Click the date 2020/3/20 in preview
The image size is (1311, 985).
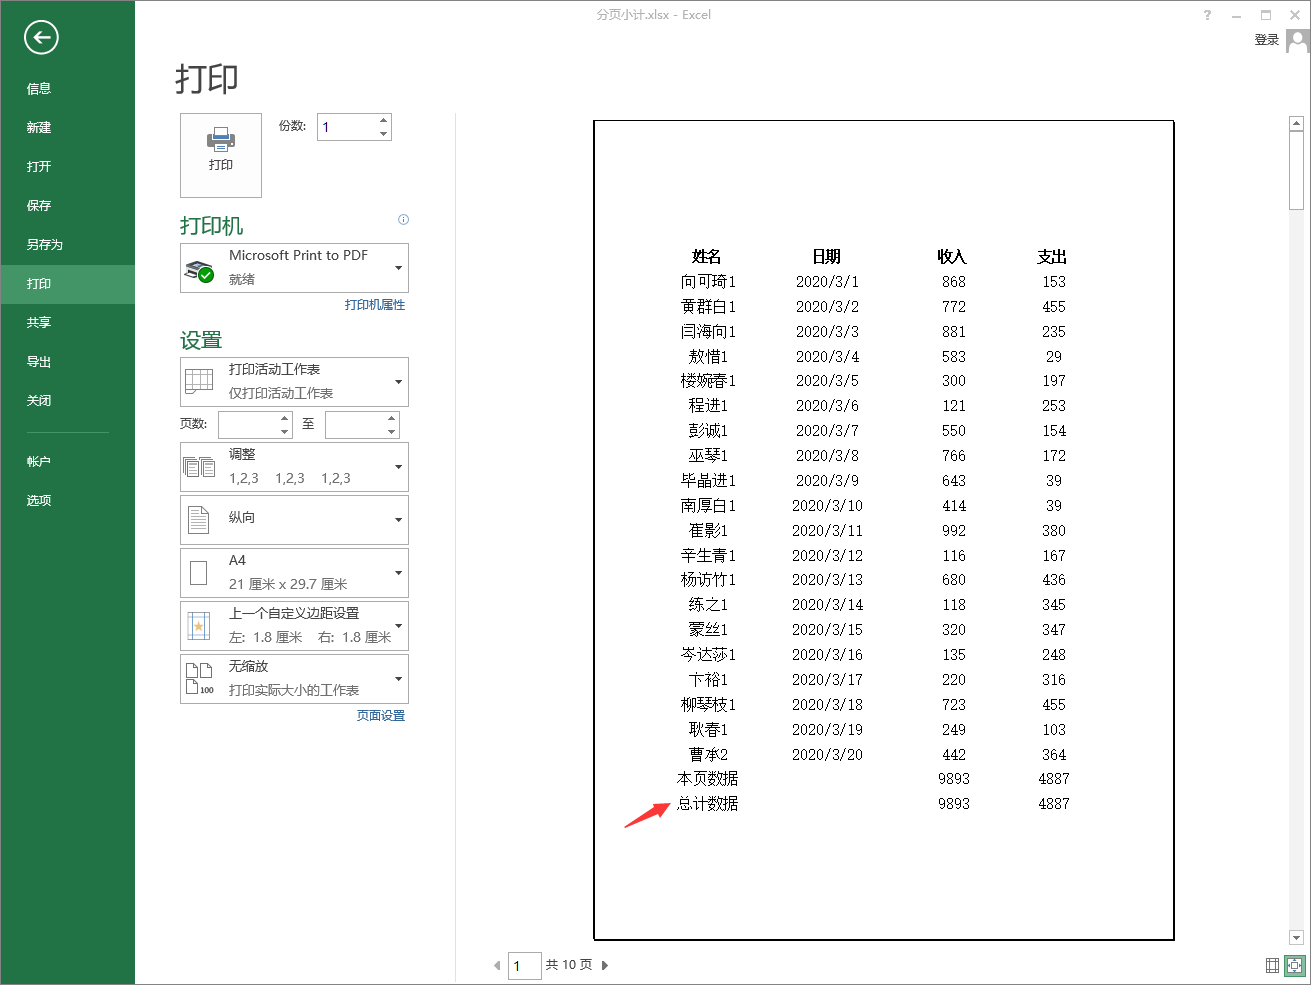827,755
